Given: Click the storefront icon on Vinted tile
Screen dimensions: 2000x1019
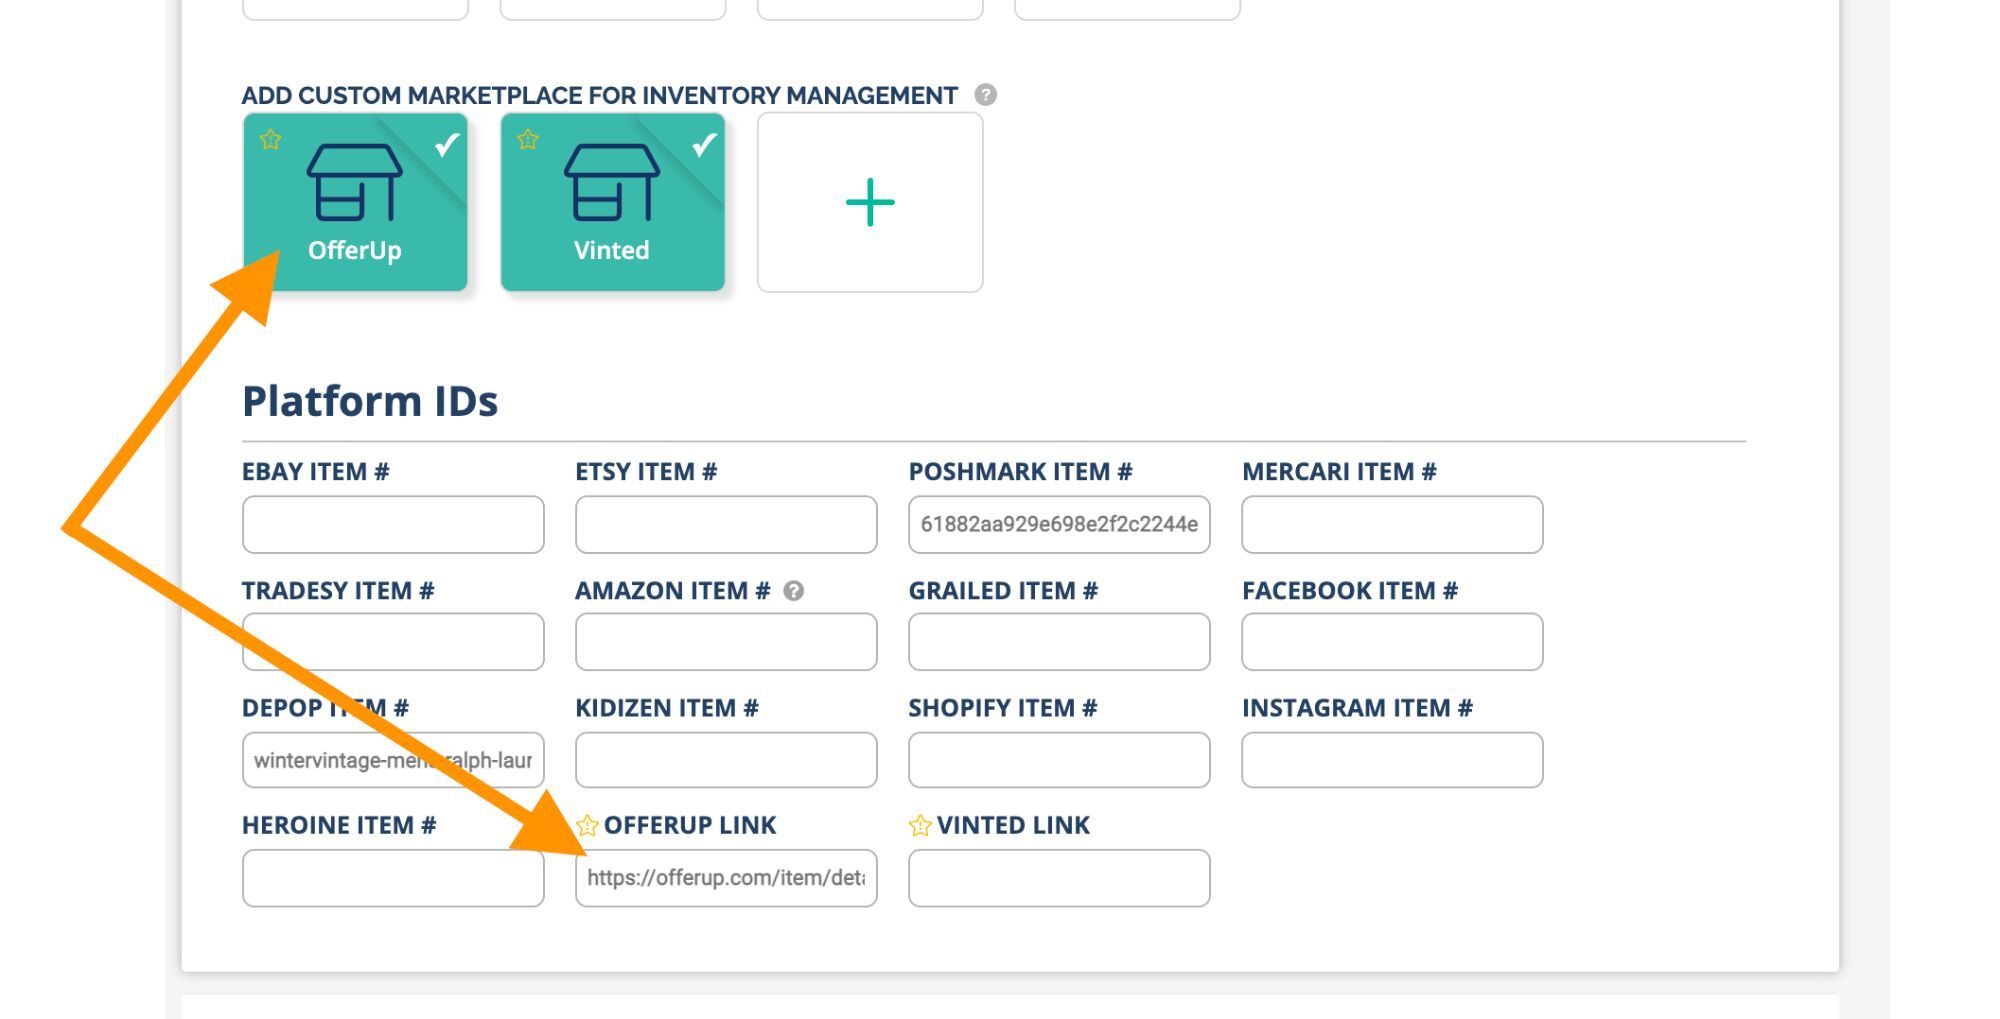Looking at the screenshot, I should 612,182.
